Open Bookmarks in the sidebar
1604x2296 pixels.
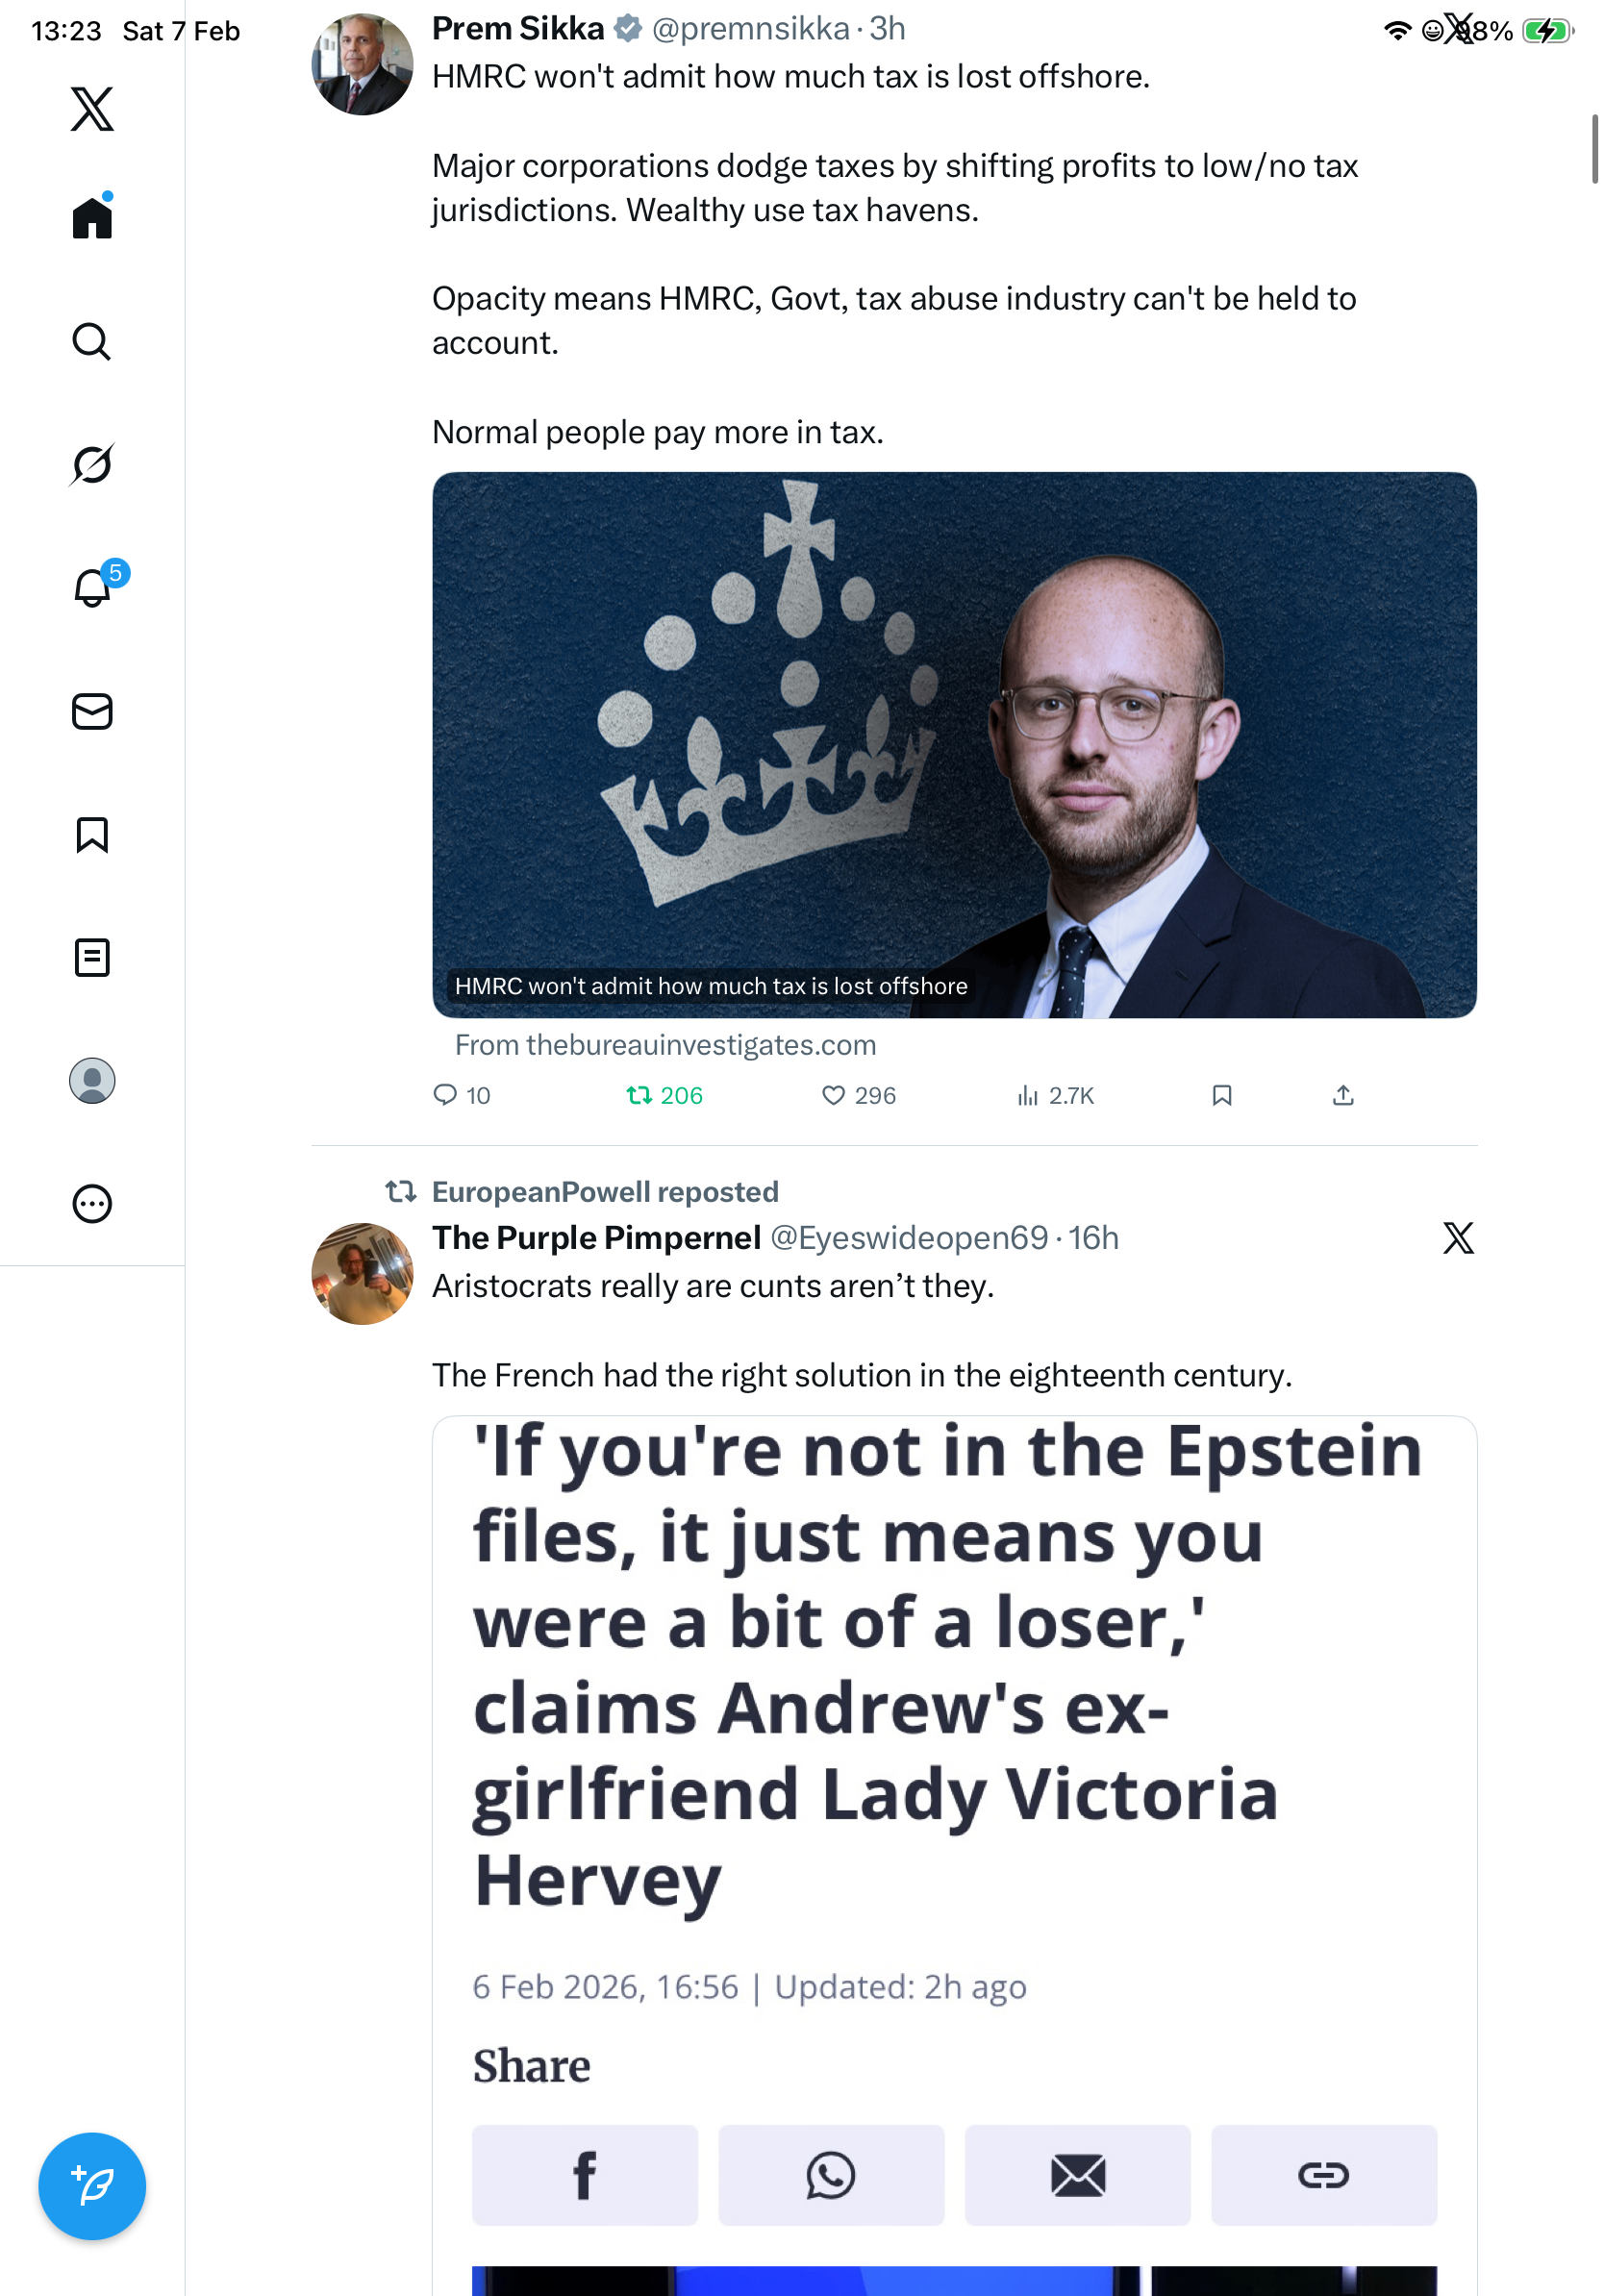point(92,834)
